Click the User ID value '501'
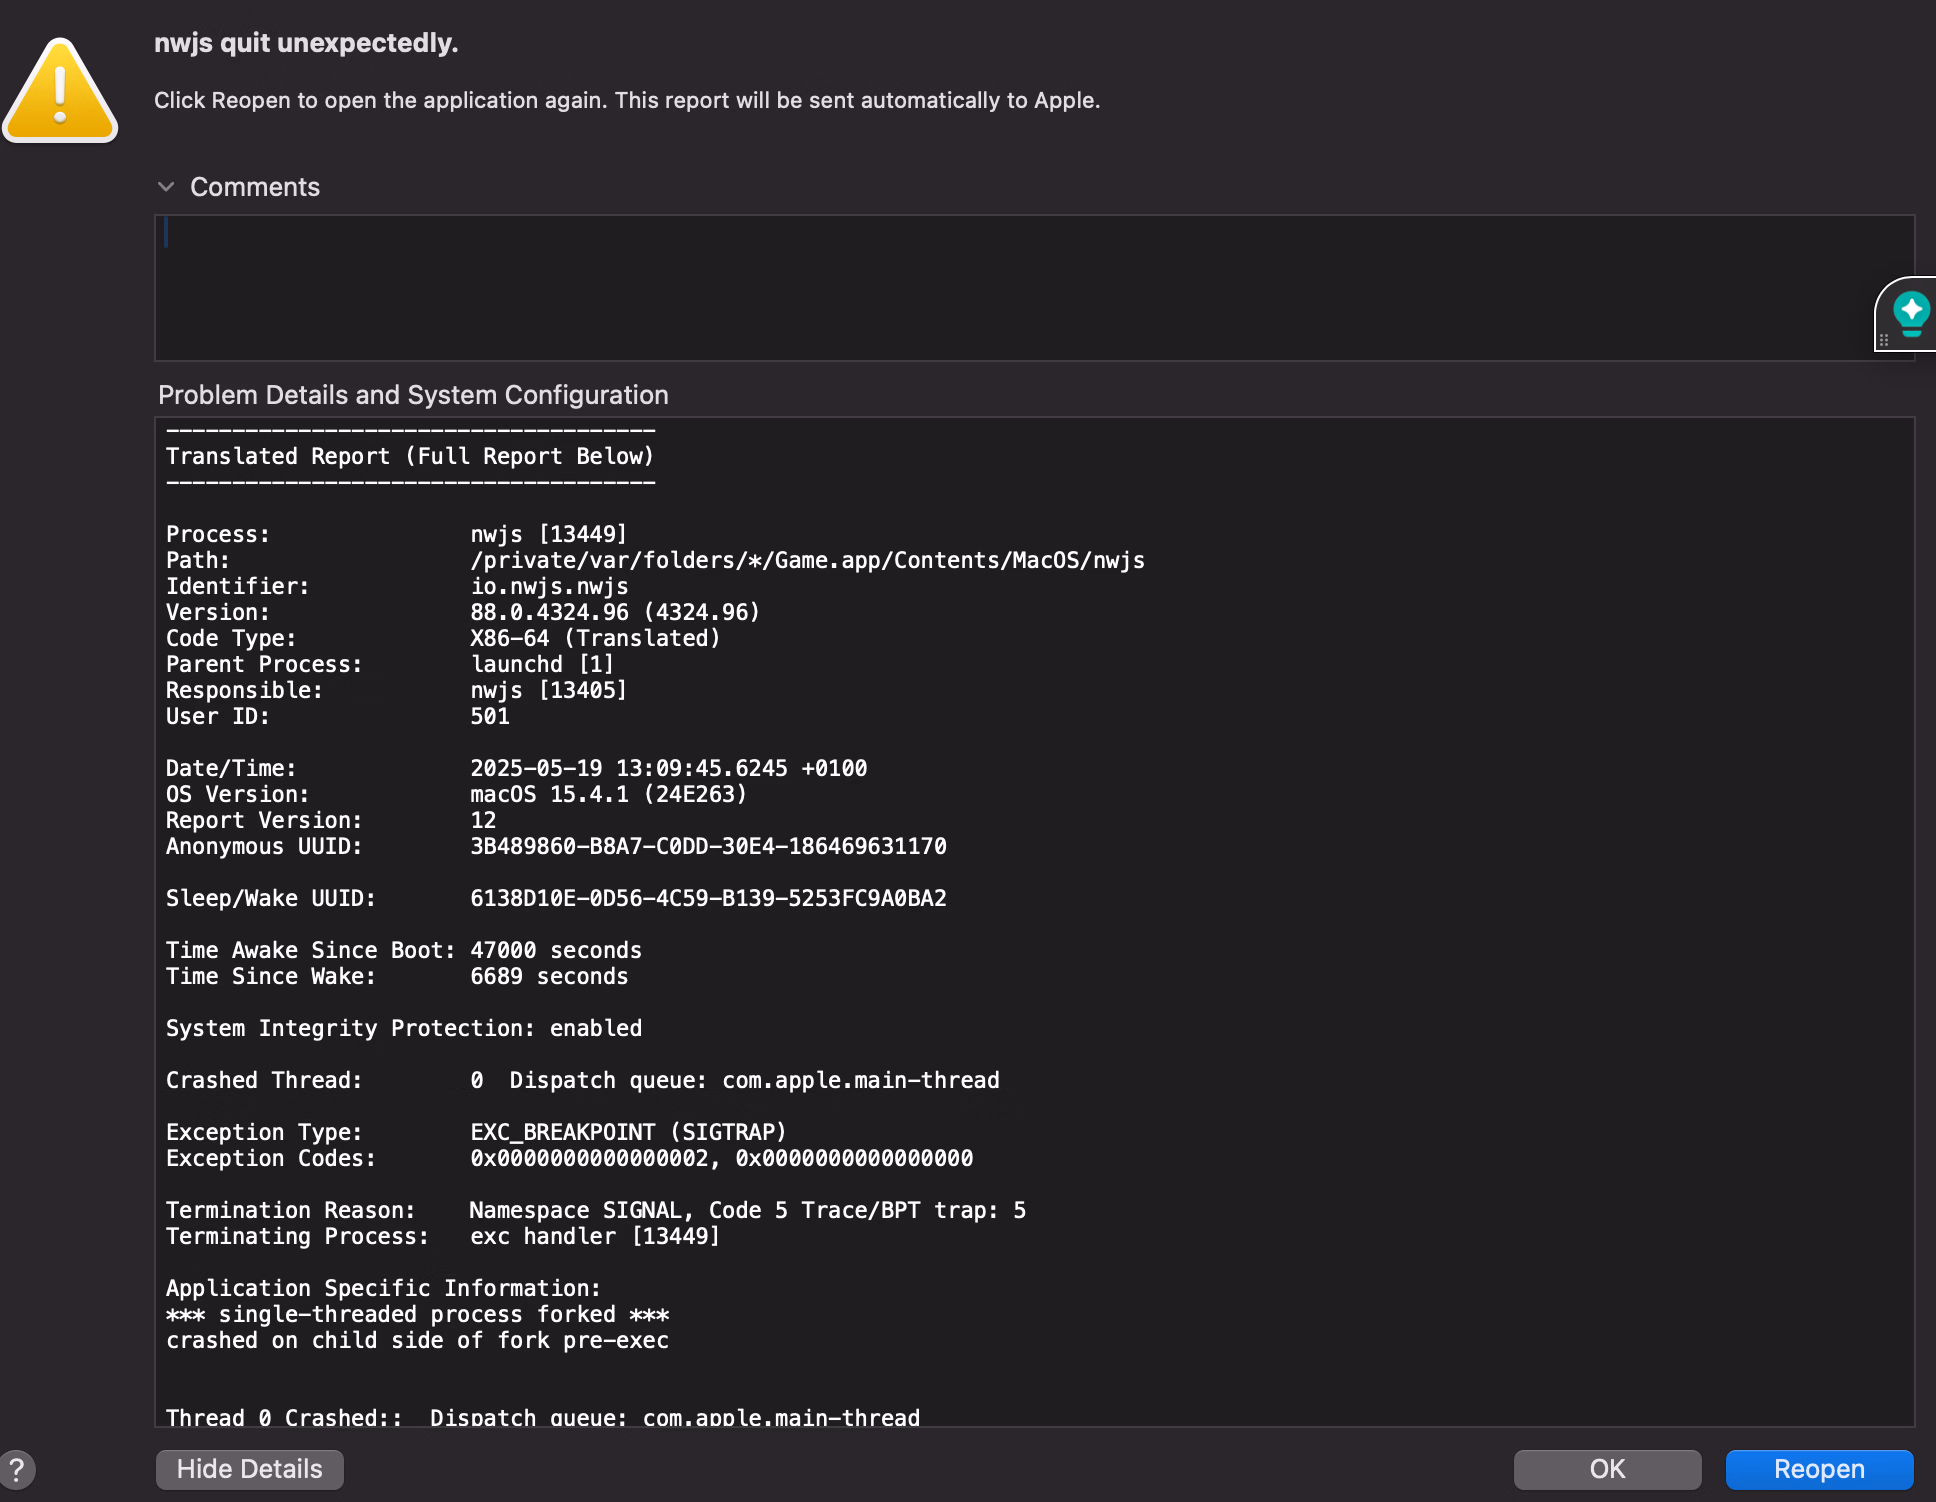 pos(490,716)
